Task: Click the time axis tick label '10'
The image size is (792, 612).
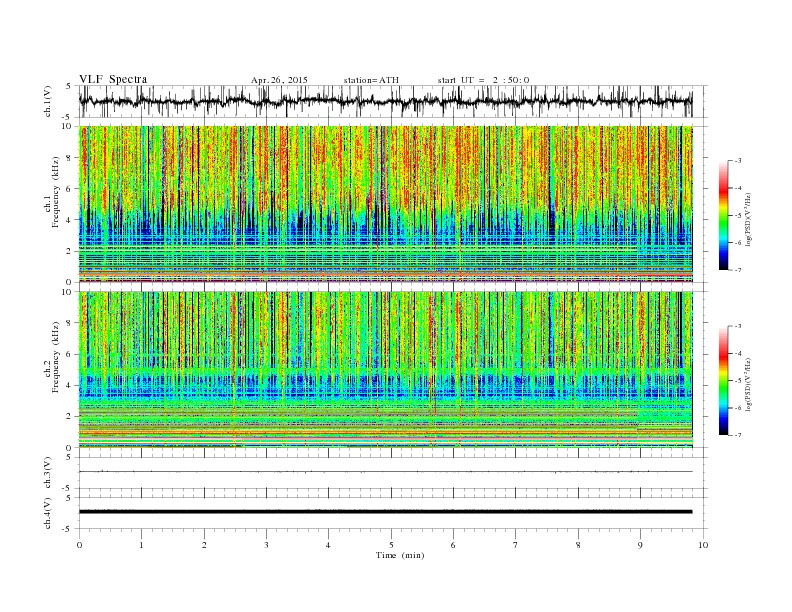Action: coord(703,545)
